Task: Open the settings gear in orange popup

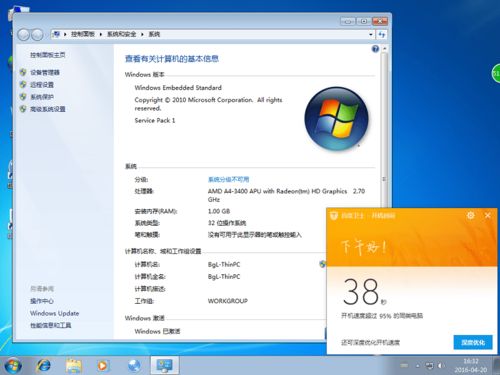Action: (x=471, y=215)
